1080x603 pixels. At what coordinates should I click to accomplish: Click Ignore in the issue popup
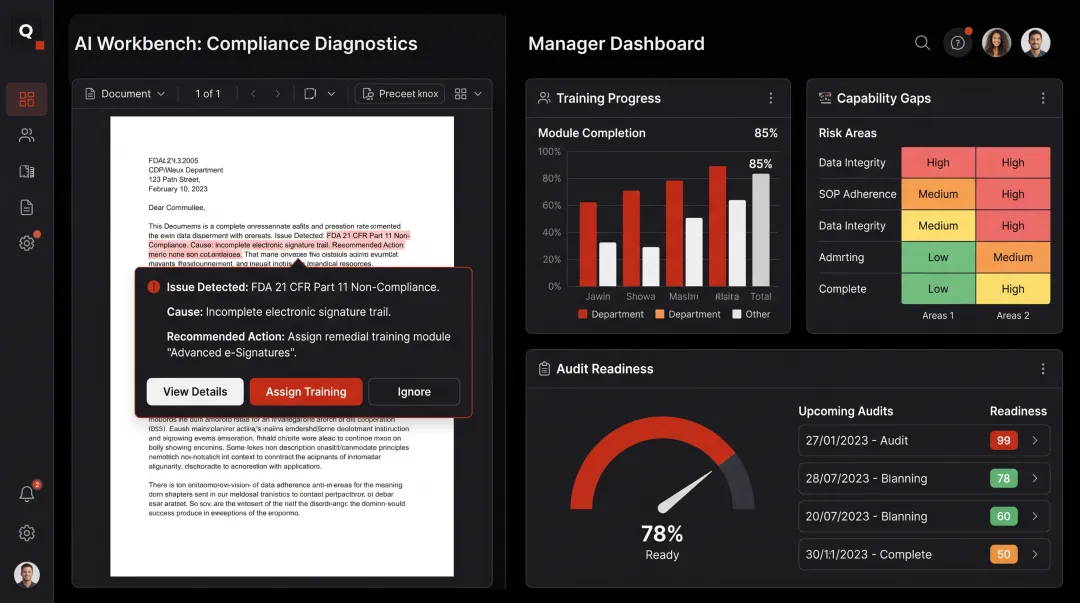[414, 391]
